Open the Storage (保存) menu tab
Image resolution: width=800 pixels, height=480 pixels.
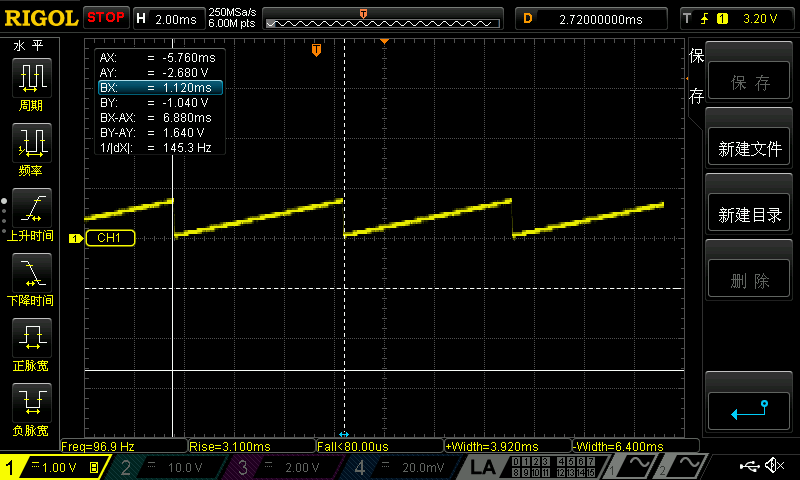coord(696,75)
